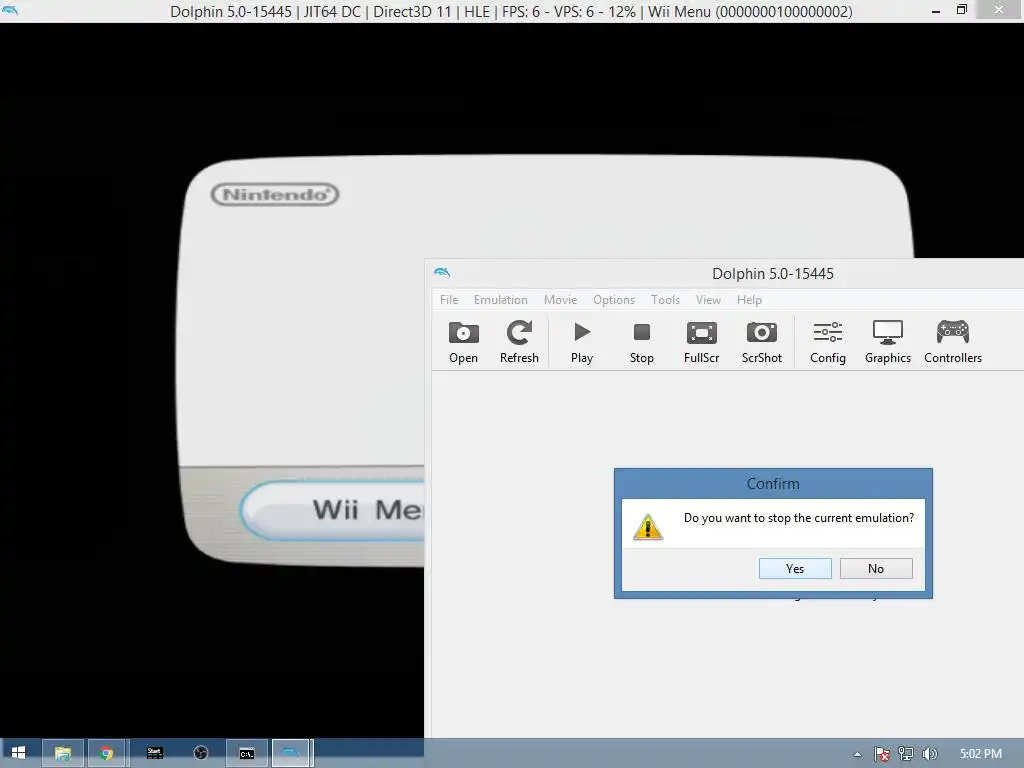Image resolution: width=1024 pixels, height=768 pixels.
Task: Minimize the Dolphin render window
Action: [936, 10]
